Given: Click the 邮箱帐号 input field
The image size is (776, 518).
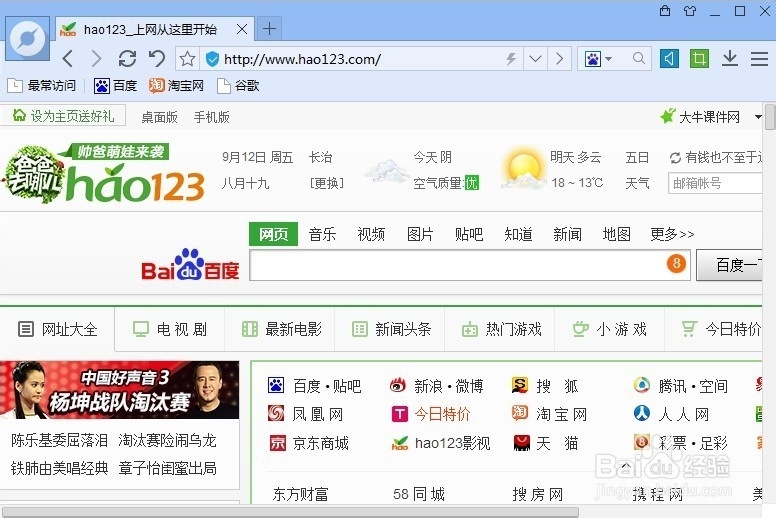Looking at the screenshot, I should pyautogui.click(x=715, y=183).
